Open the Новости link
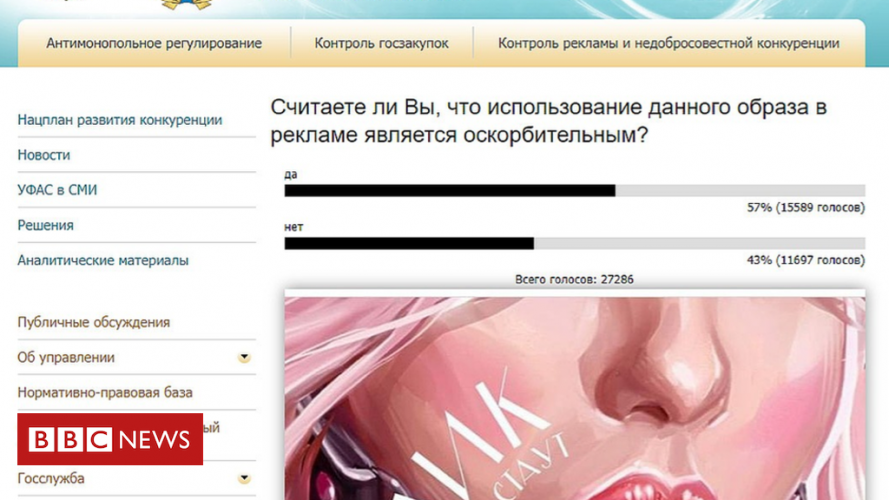 [x=44, y=155]
